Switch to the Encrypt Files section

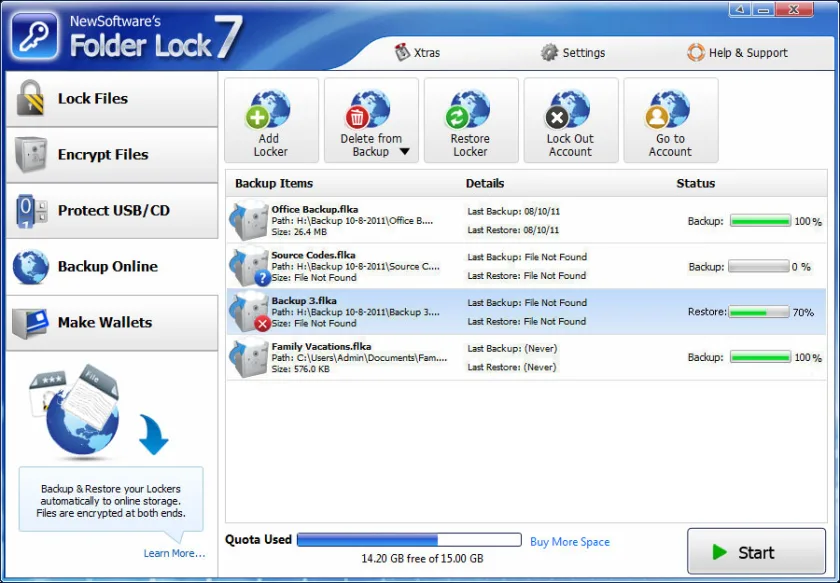pos(112,155)
